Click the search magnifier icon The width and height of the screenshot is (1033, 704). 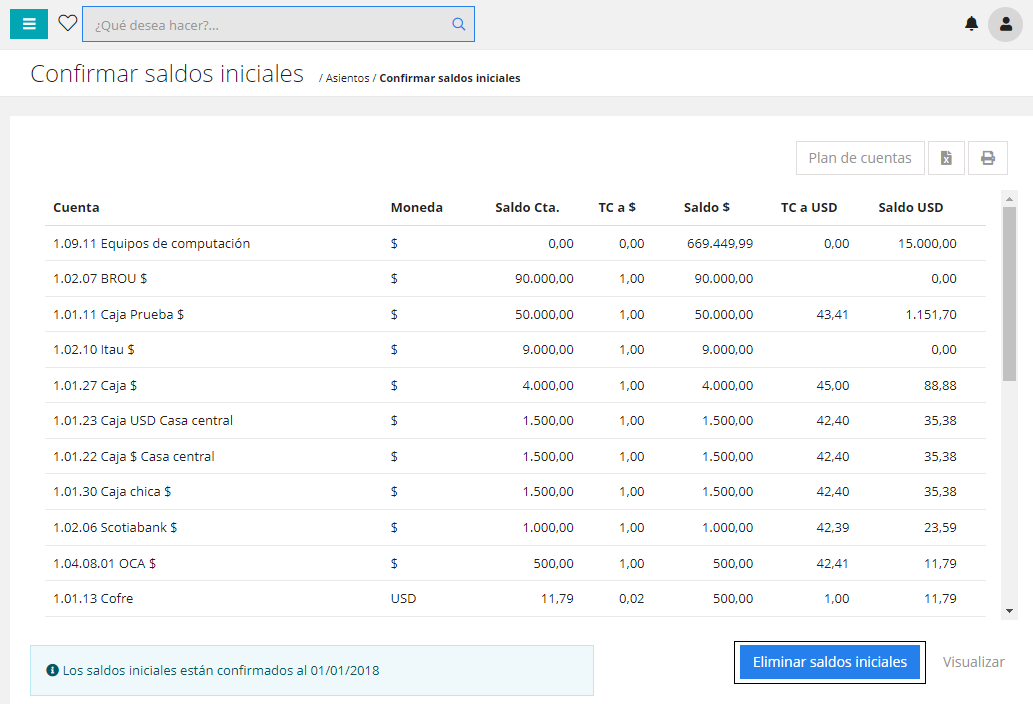coord(458,25)
